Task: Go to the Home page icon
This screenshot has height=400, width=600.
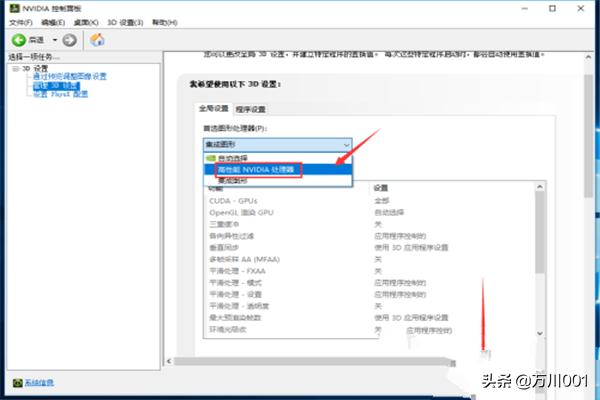Action: tap(97, 40)
